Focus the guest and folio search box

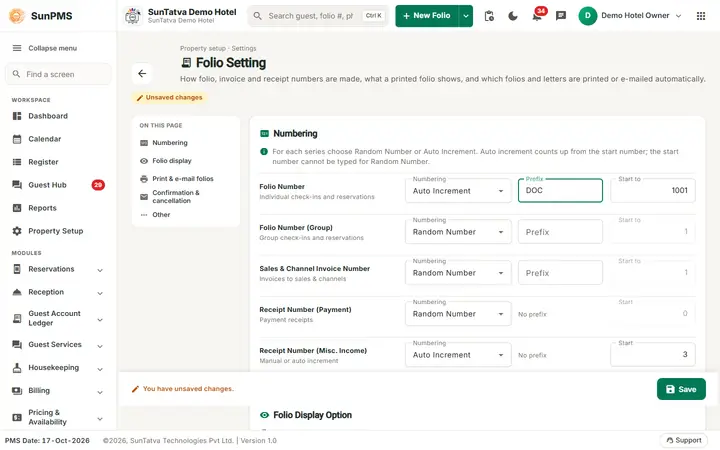point(318,16)
